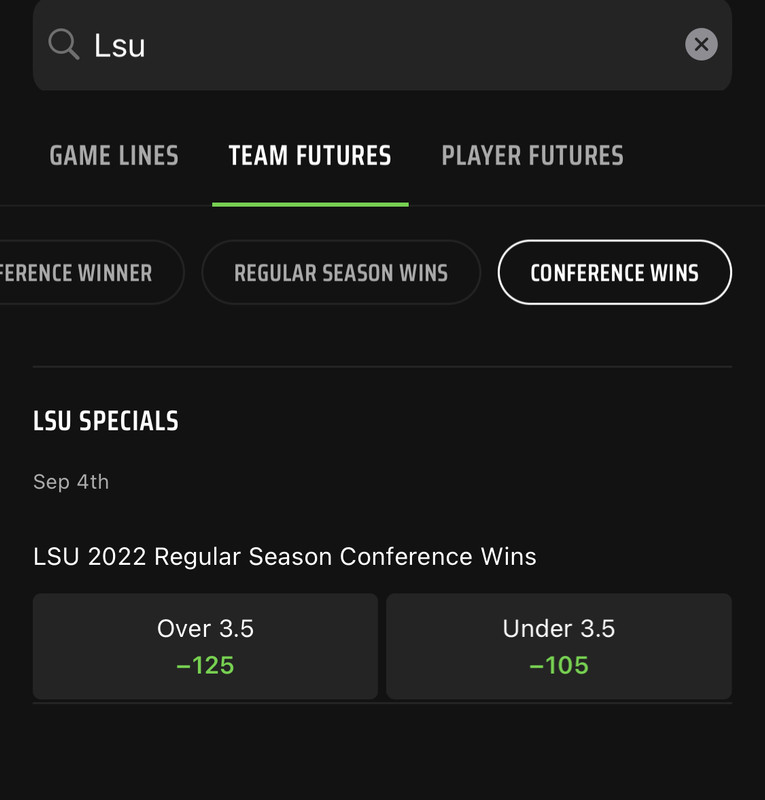Tap the Under 3.5 label text
This screenshot has height=800, width=765.
click(x=559, y=628)
